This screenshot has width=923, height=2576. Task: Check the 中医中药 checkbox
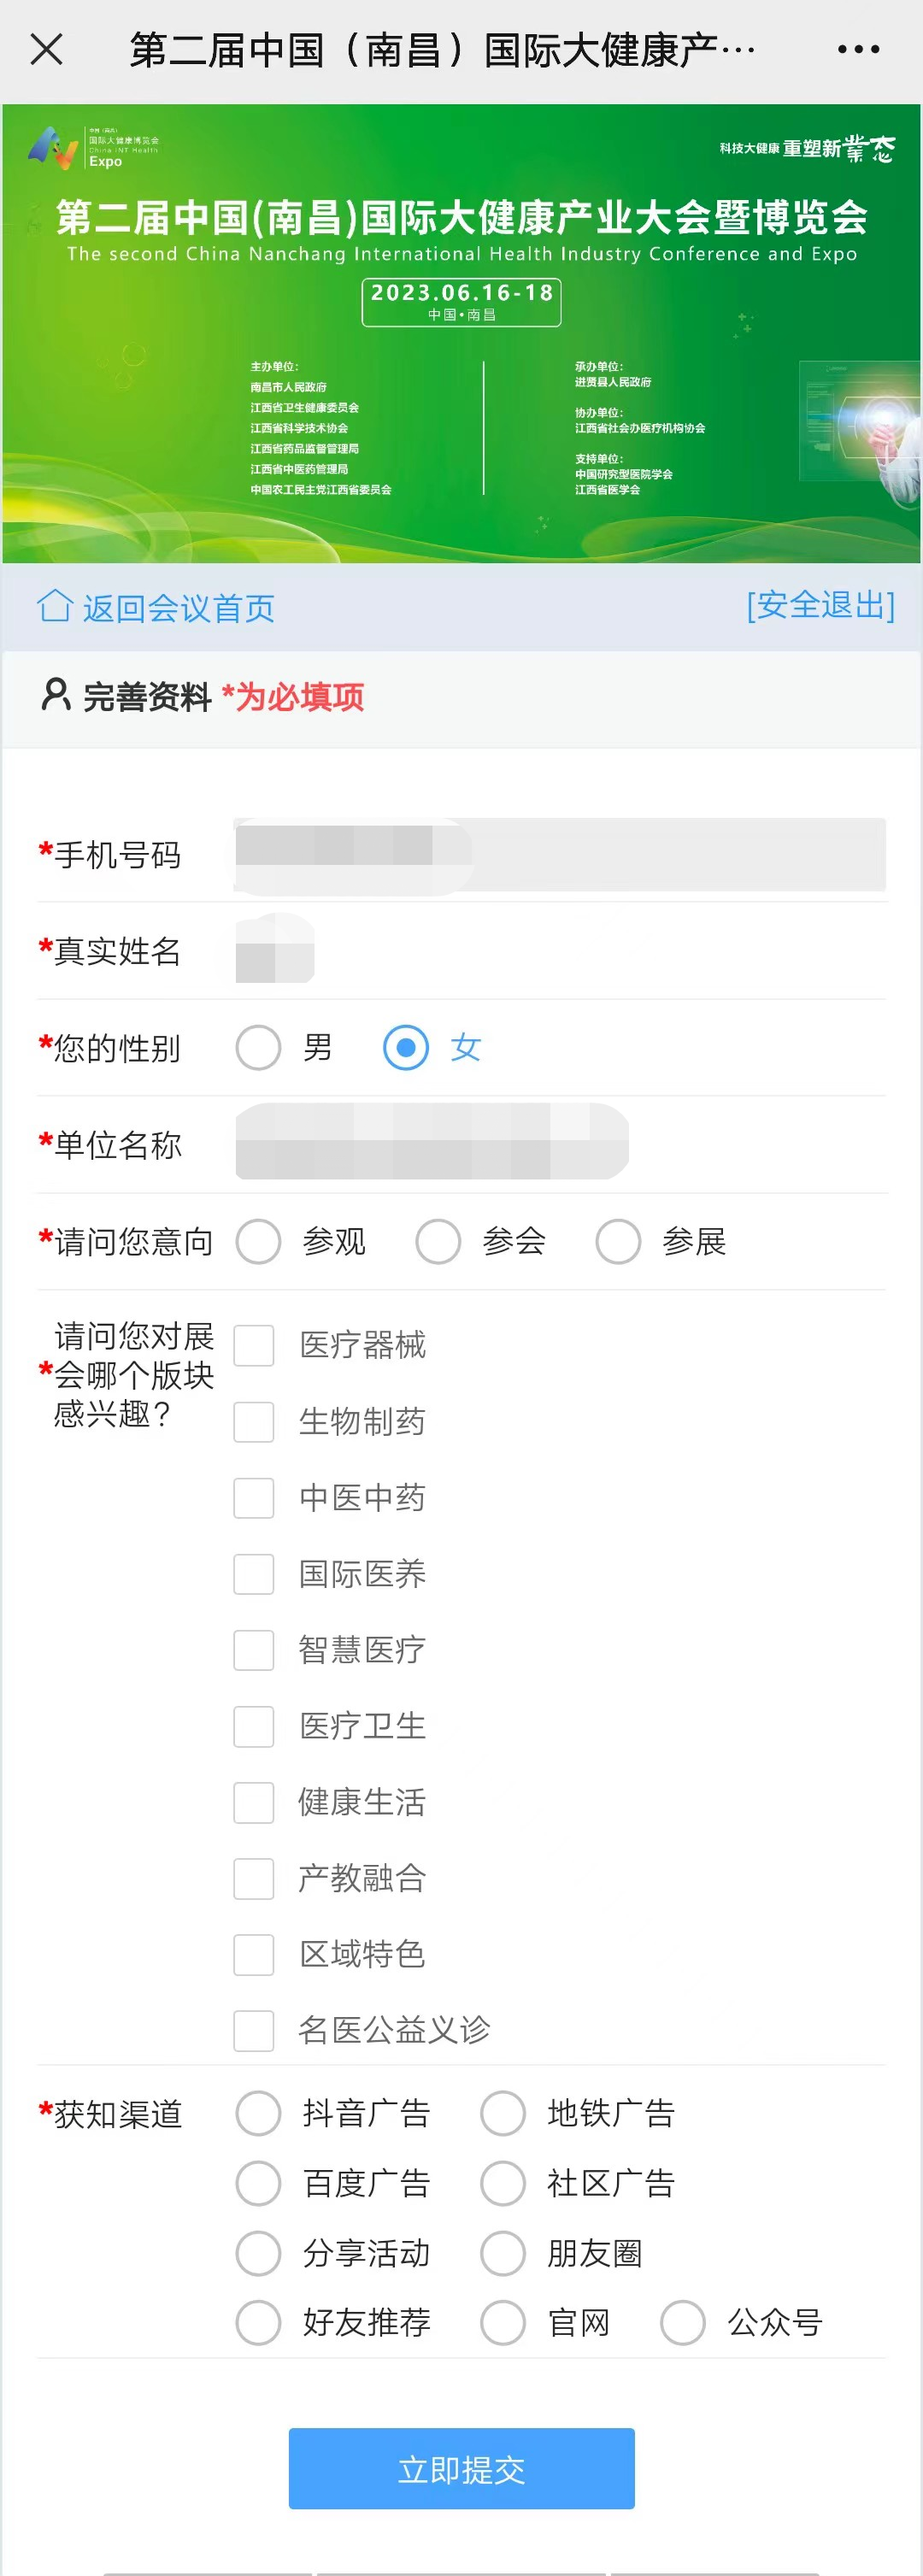tap(254, 1497)
